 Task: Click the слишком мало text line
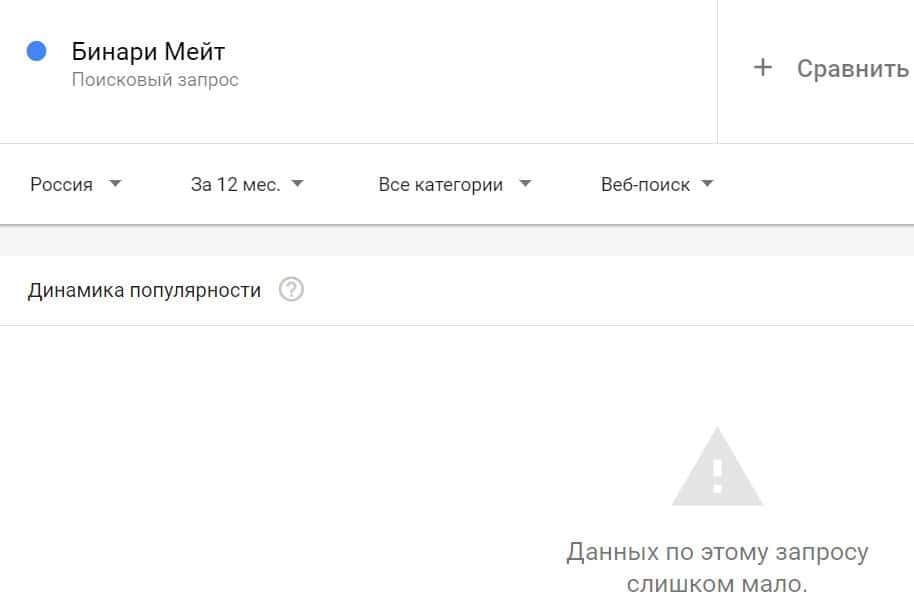point(716,583)
